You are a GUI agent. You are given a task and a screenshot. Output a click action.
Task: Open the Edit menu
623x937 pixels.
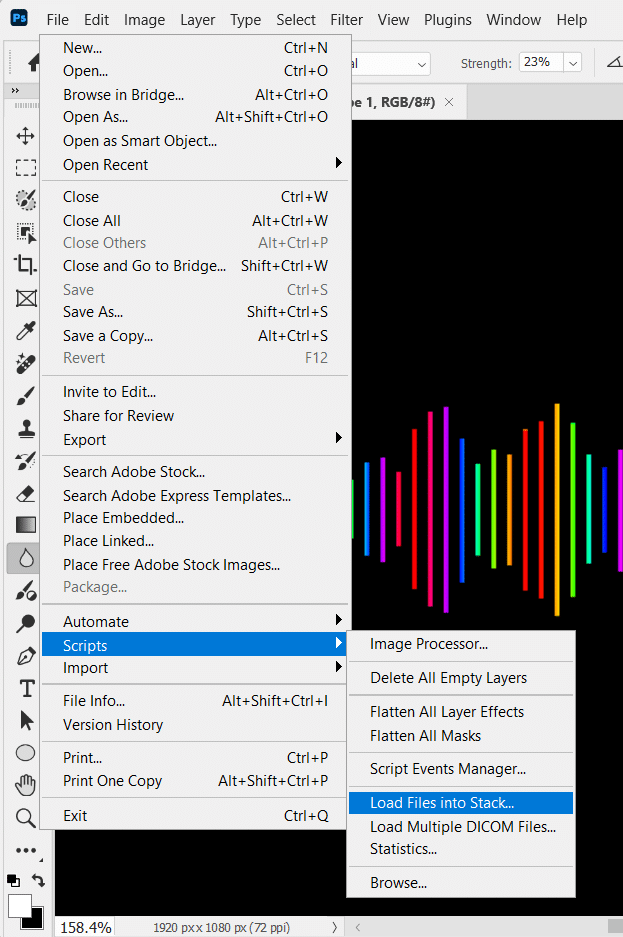(96, 20)
